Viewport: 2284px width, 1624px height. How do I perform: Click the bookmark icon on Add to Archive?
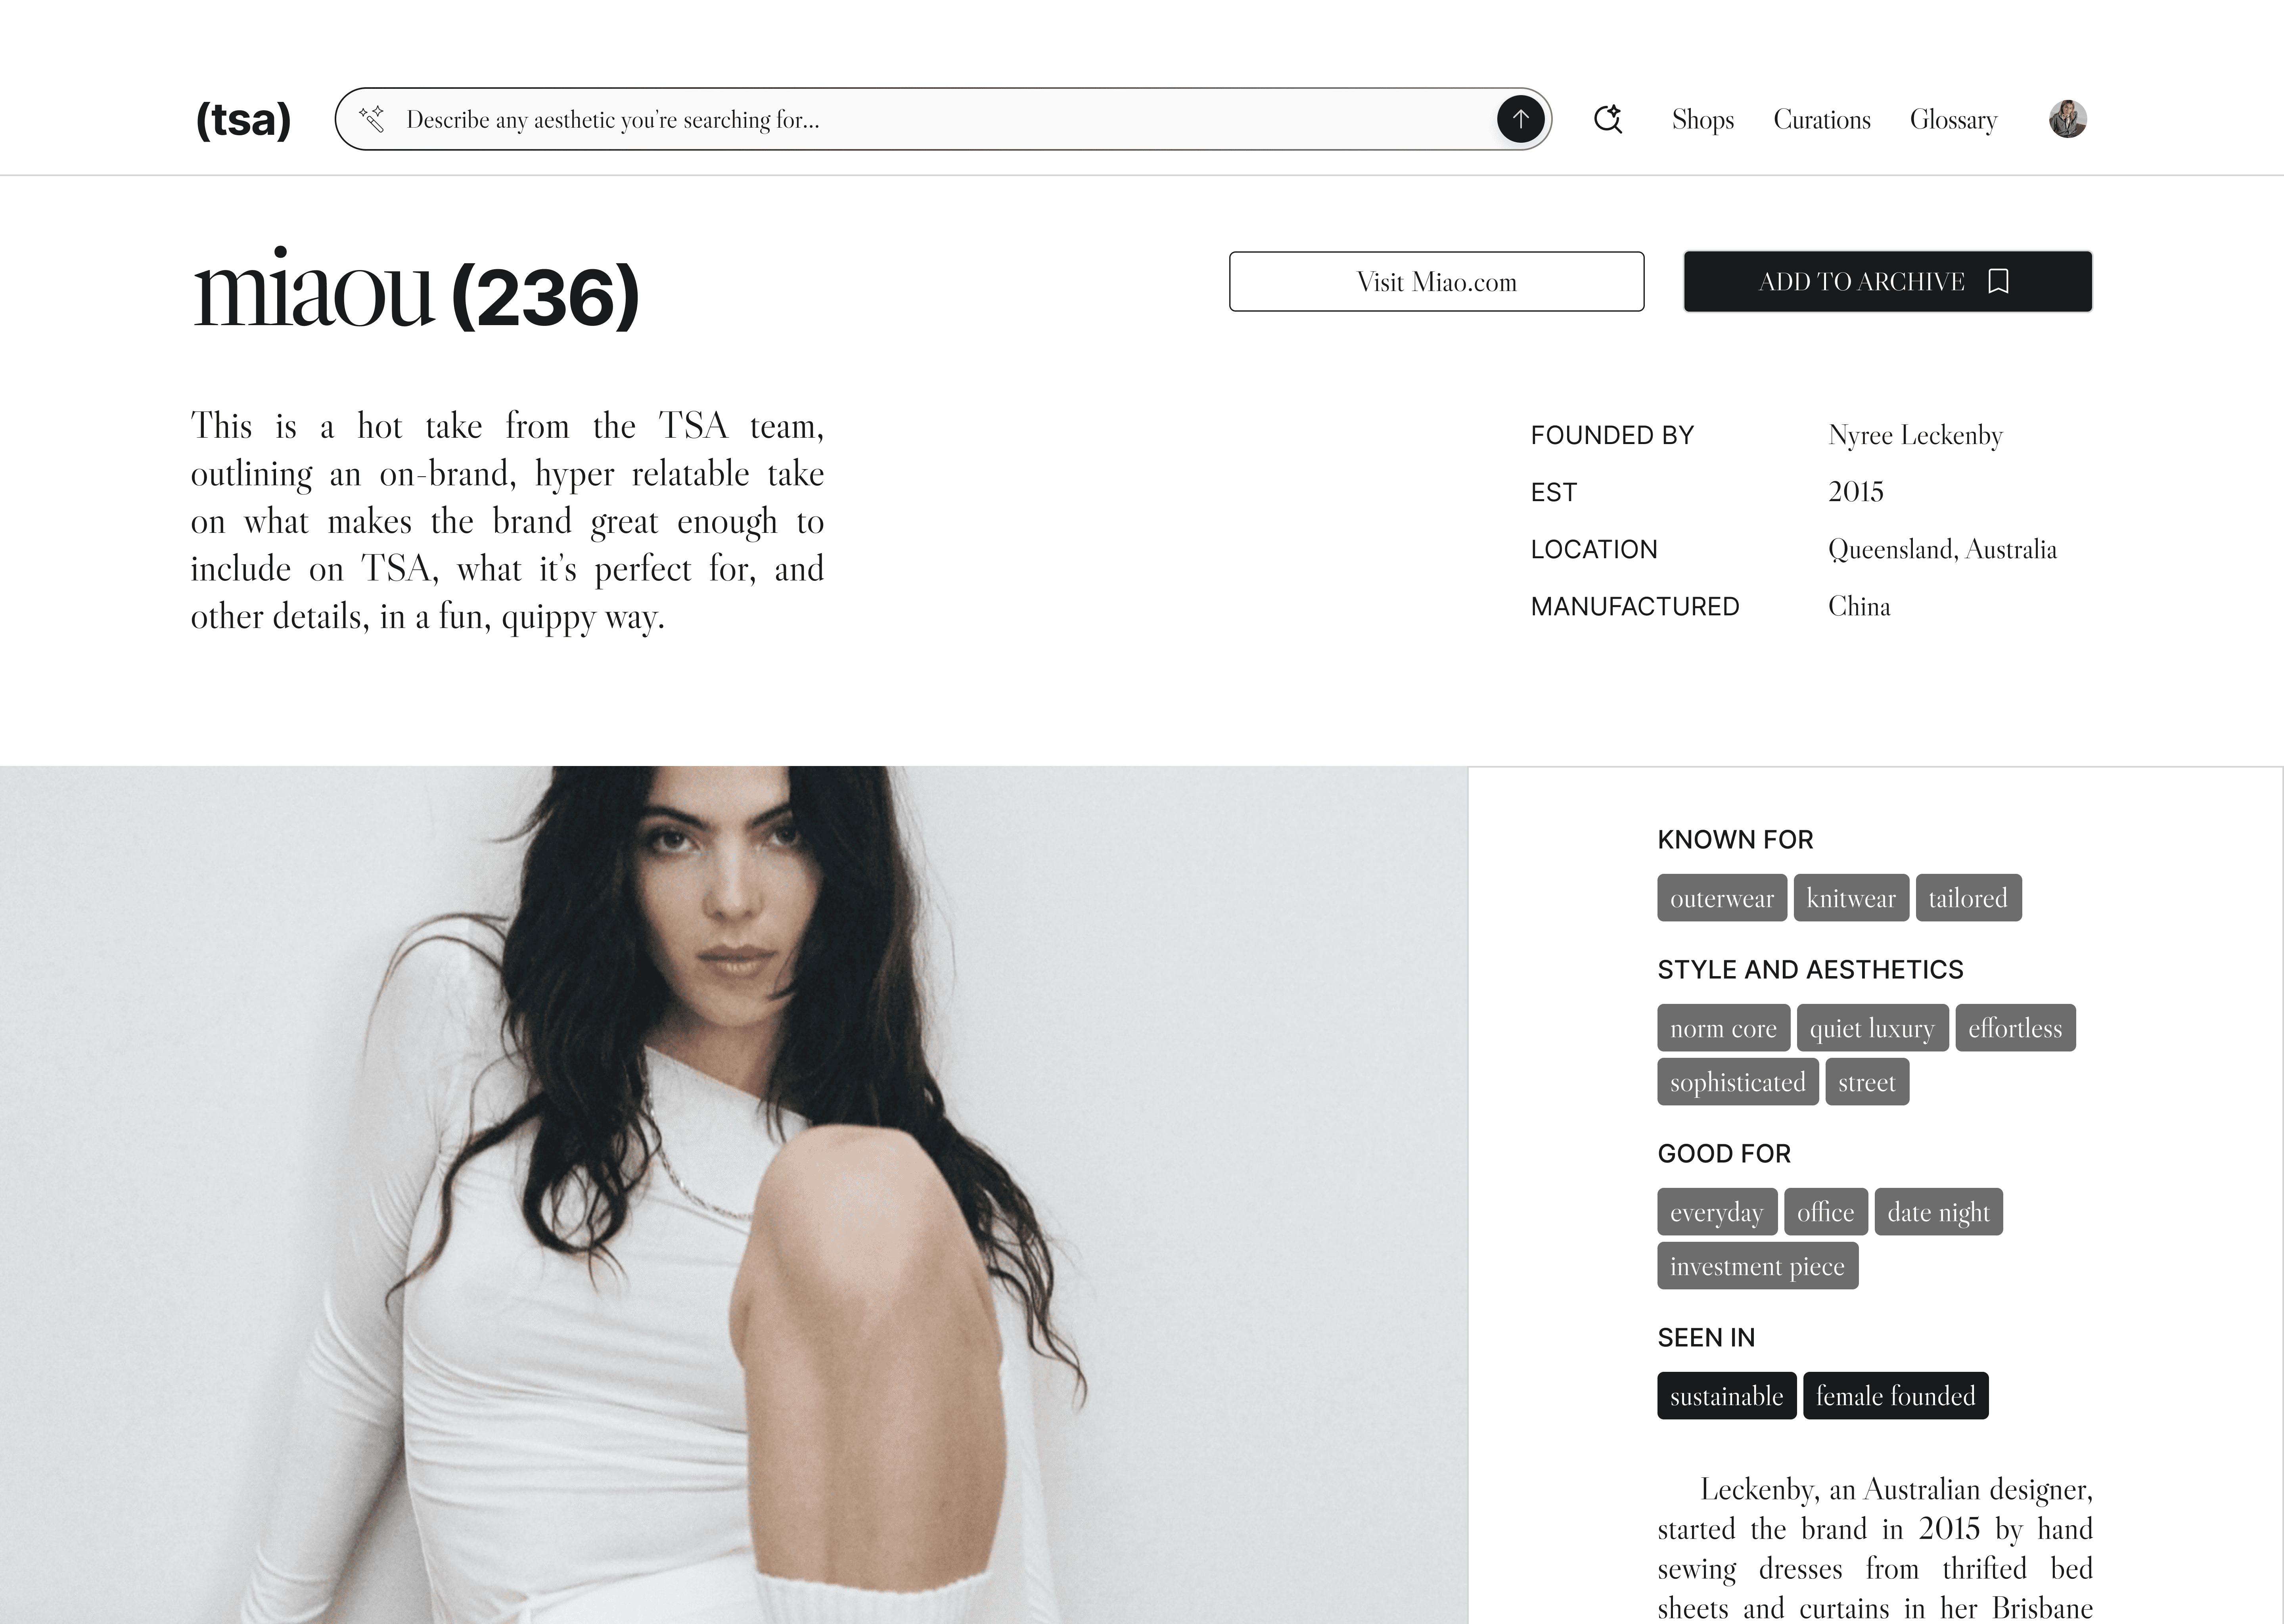click(x=1998, y=281)
